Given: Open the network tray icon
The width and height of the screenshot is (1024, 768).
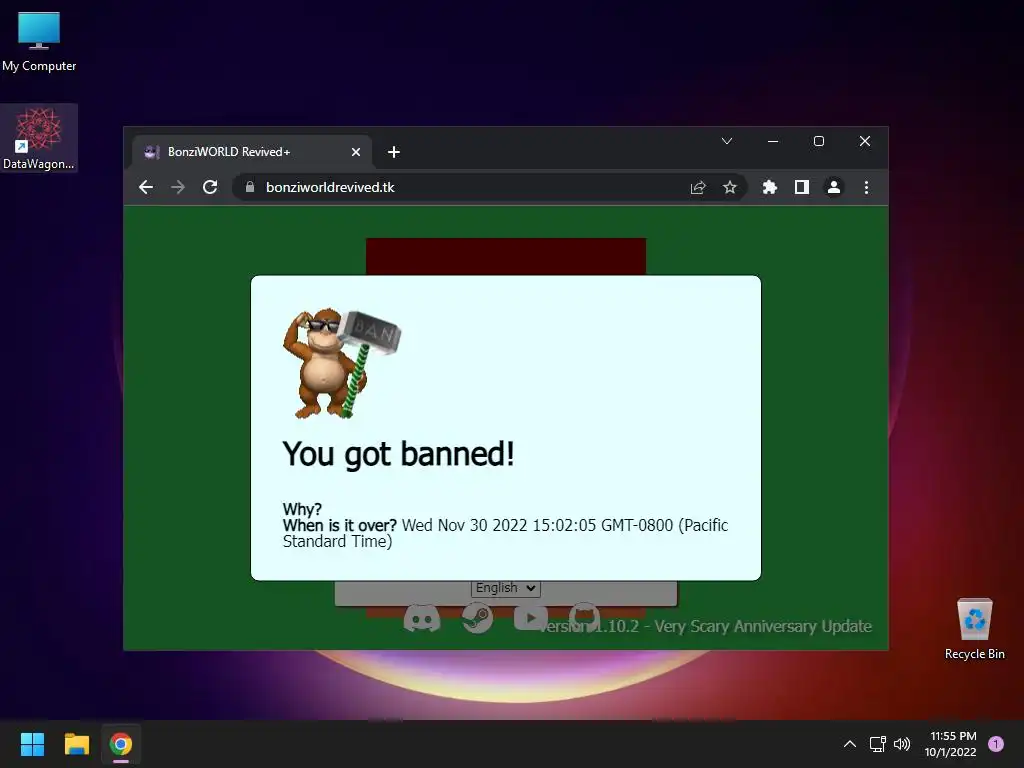Looking at the screenshot, I should (x=878, y=744).
